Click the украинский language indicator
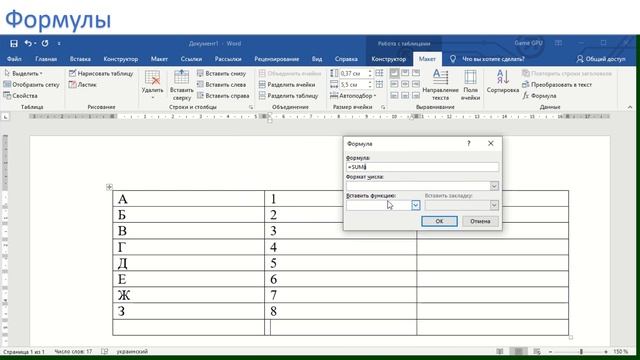 (132, 351)
